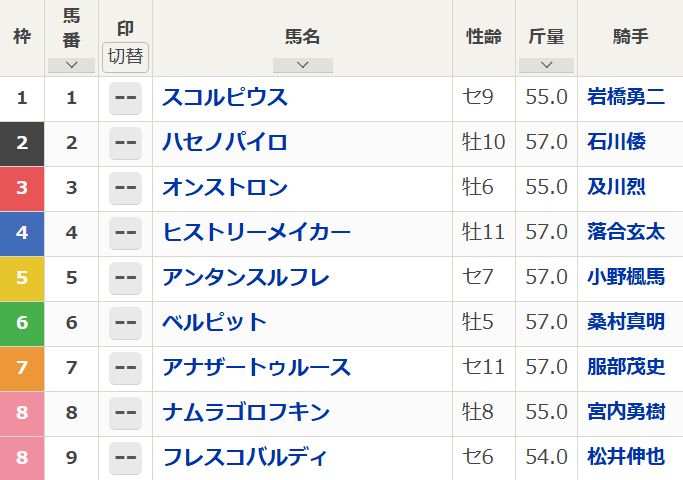The height and width of the screenshot is (480, 683).
Task: Open the 馬番 sort dropdown arrow
Action: coord(71,65)
